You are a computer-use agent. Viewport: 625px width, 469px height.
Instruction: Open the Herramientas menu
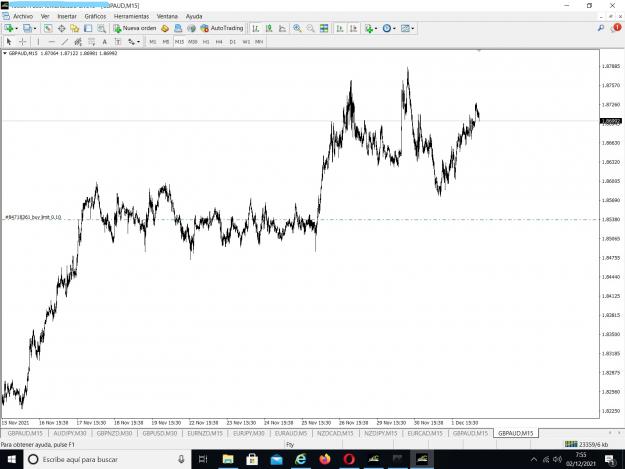[132, 16]
